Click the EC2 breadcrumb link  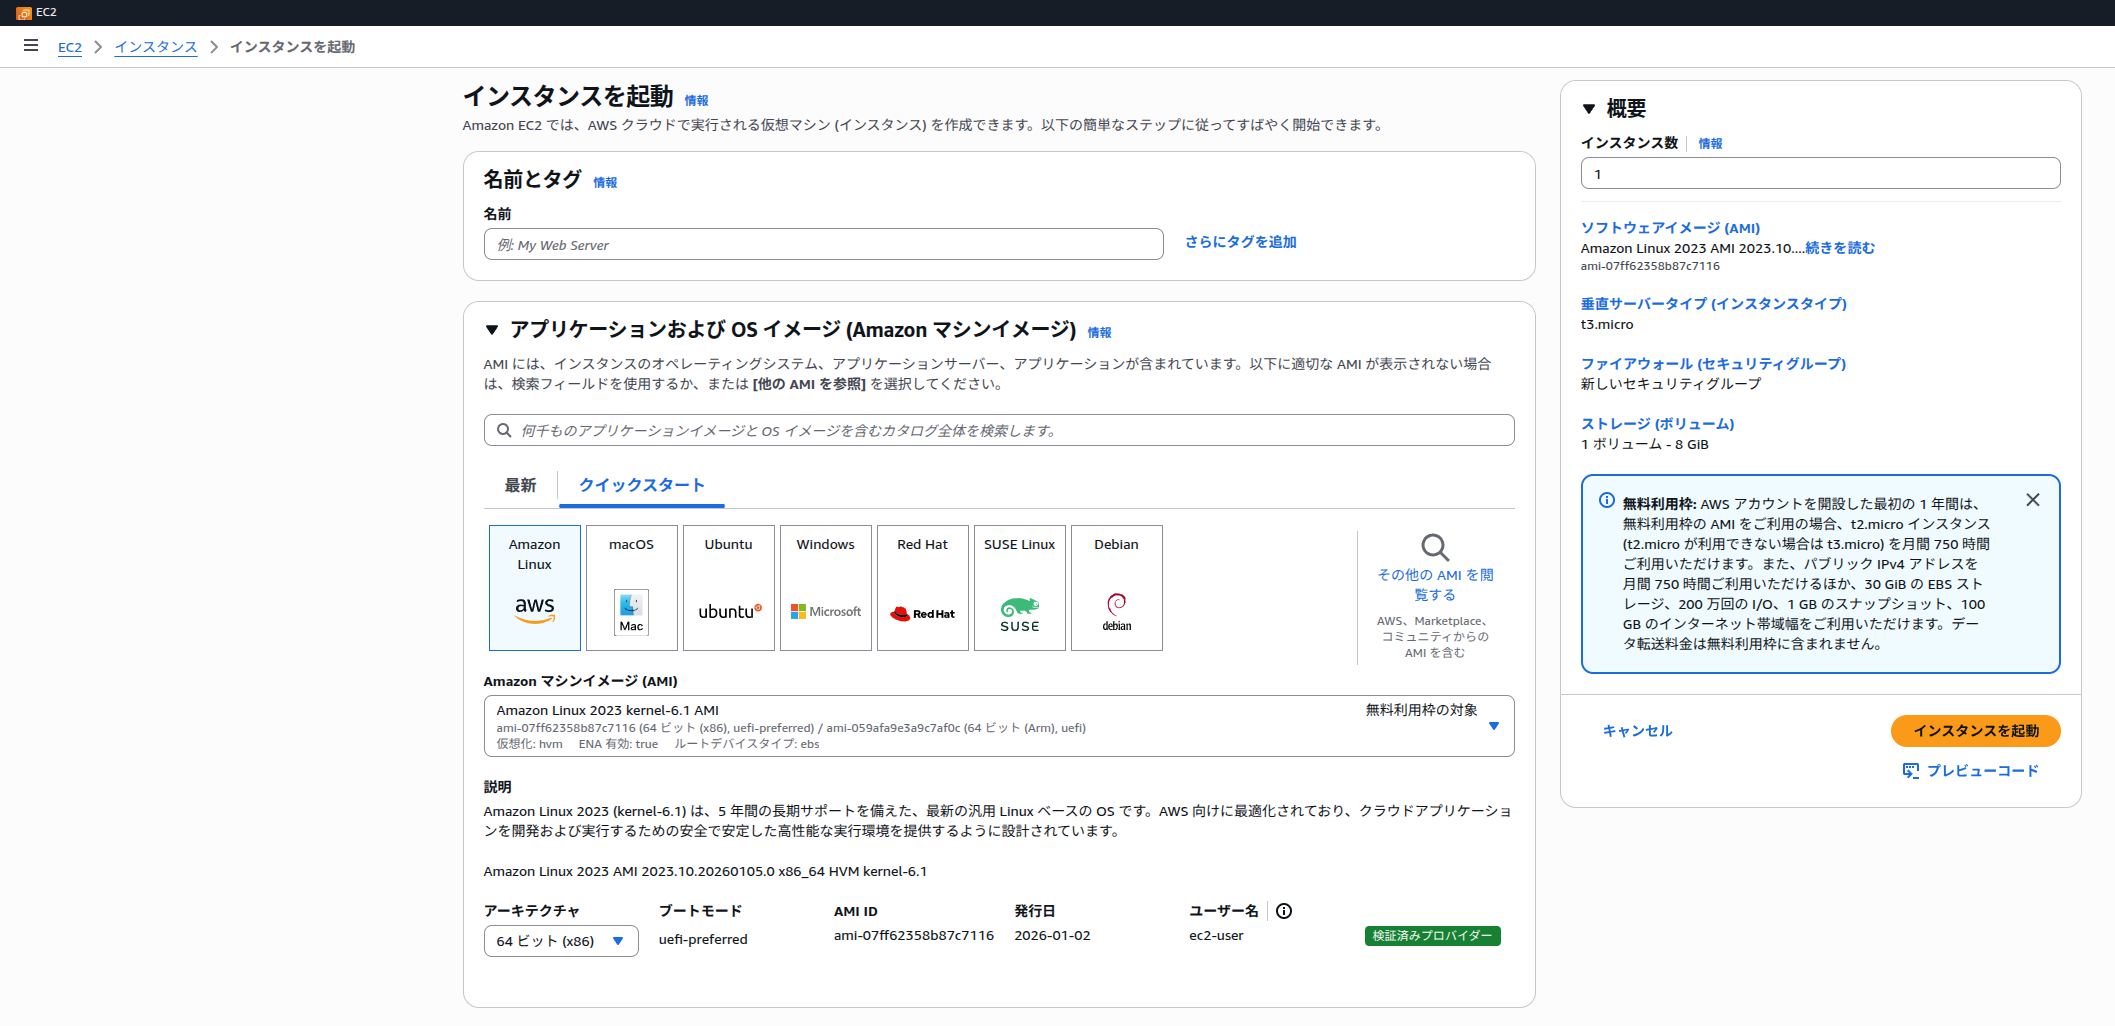[x=70, y=47]
